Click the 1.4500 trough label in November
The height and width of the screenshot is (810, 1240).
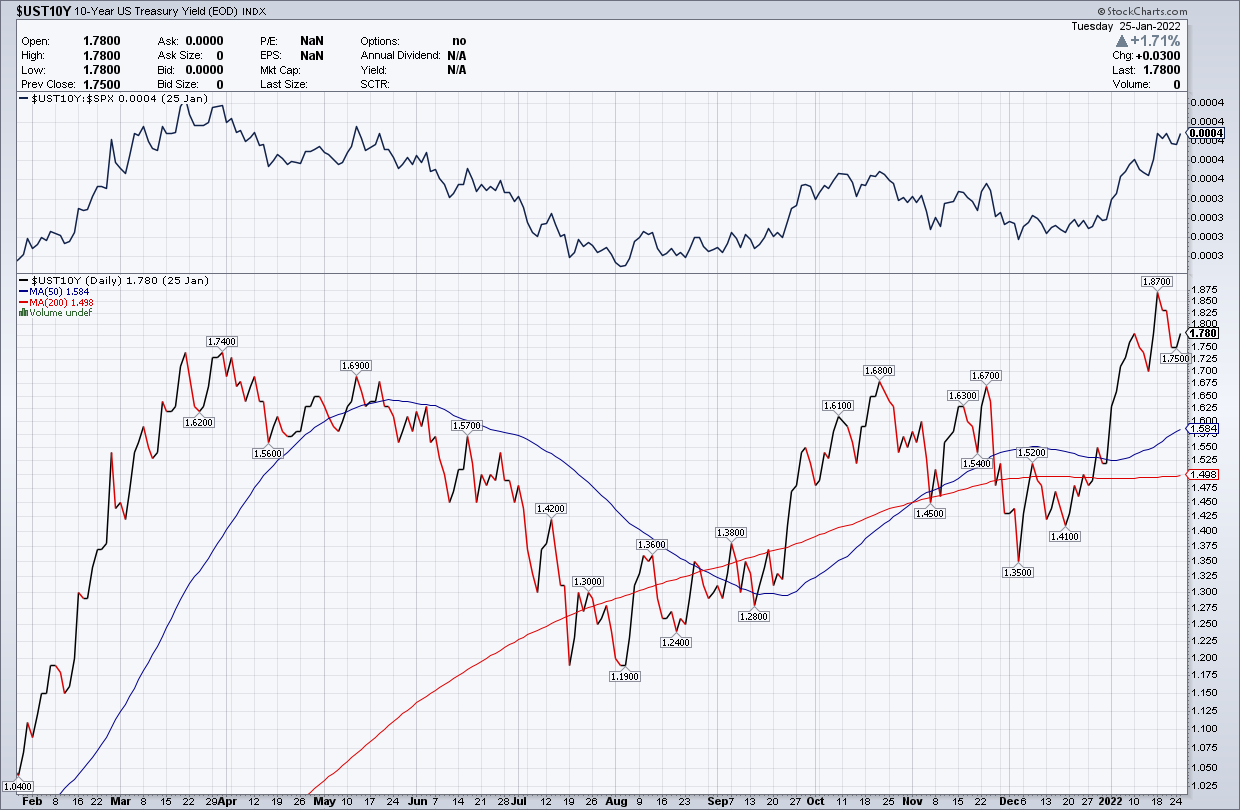coord(931,513)
